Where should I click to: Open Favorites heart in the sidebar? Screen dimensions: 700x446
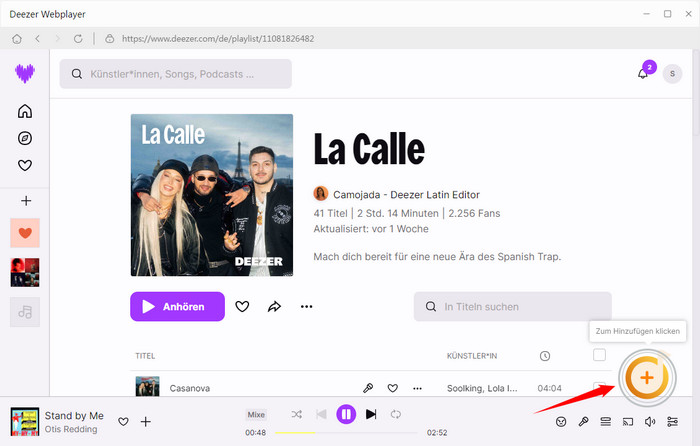(x=25, y=165)
